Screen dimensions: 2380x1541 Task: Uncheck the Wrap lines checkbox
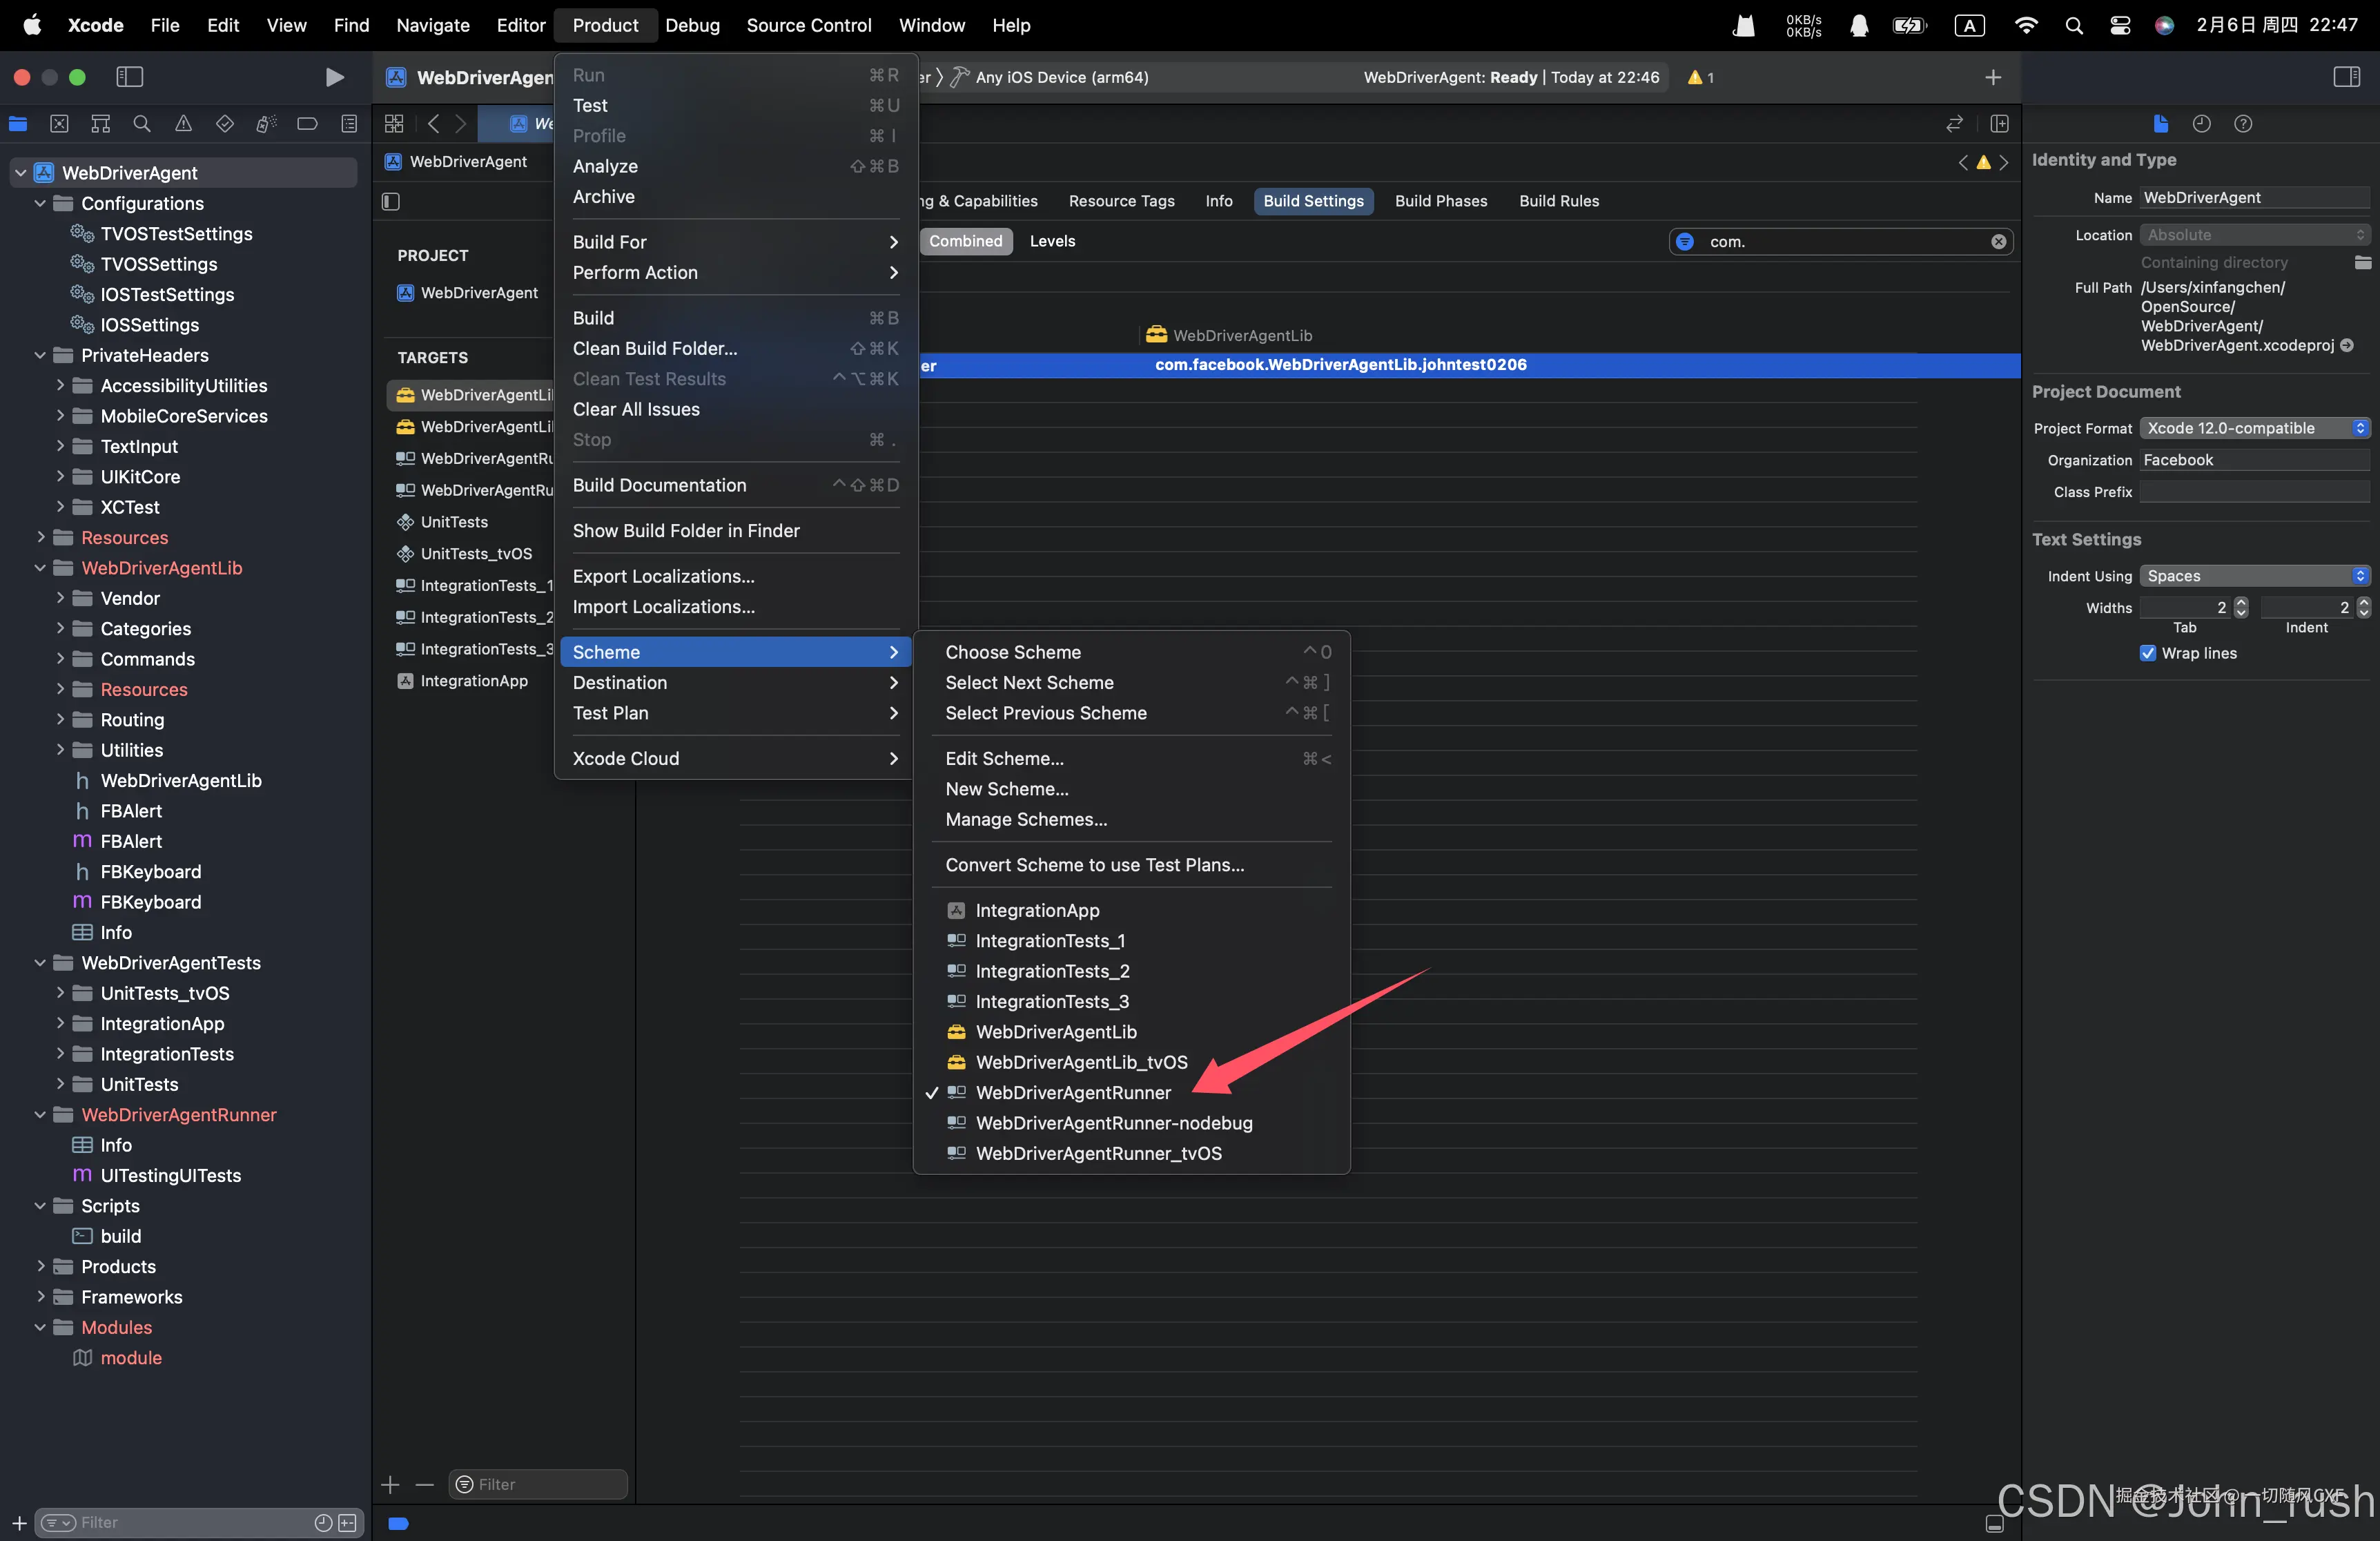tap(2147, 653)
